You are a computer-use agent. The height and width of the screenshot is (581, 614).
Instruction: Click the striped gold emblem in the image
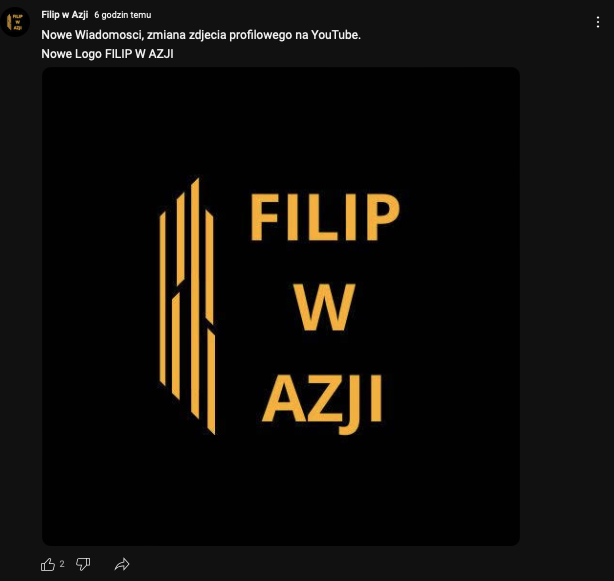coord(187,306)
